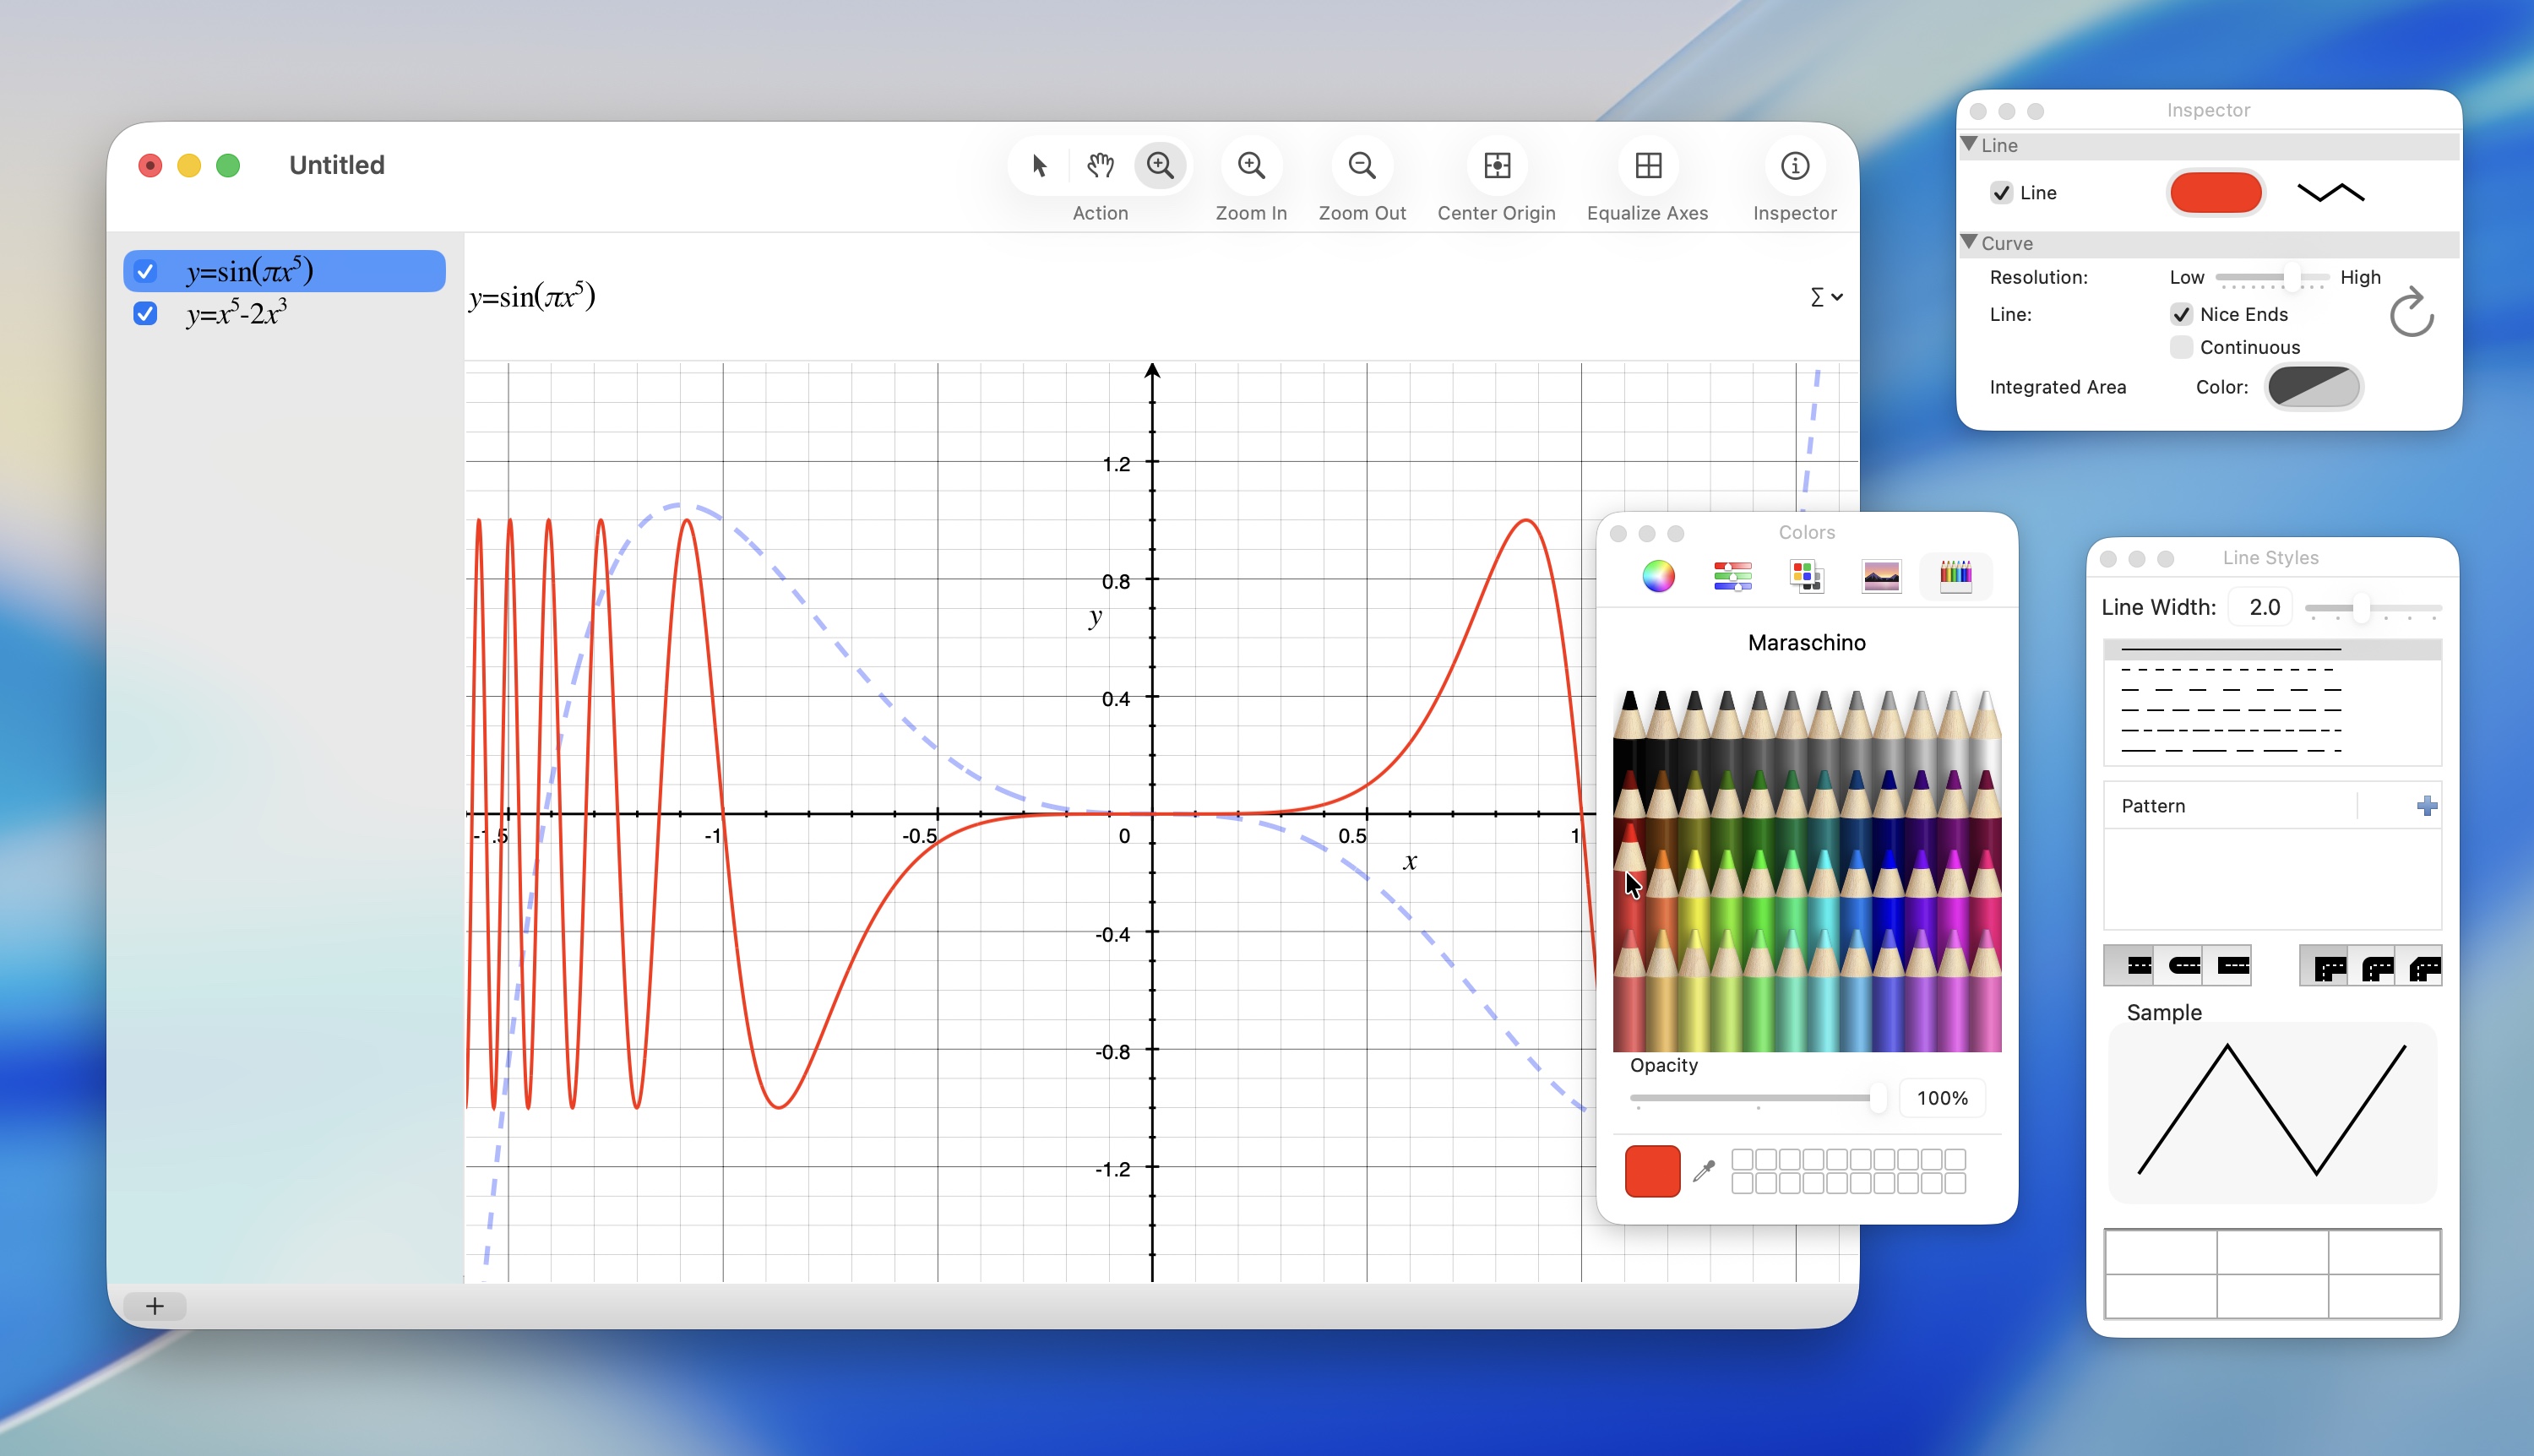Toggle the Inspector panel icon

1794,165
